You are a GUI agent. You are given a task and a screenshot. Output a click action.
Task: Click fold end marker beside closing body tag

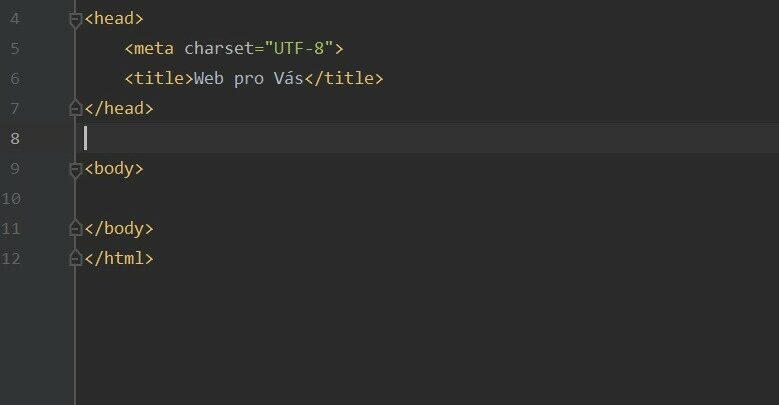click(75, 228)
